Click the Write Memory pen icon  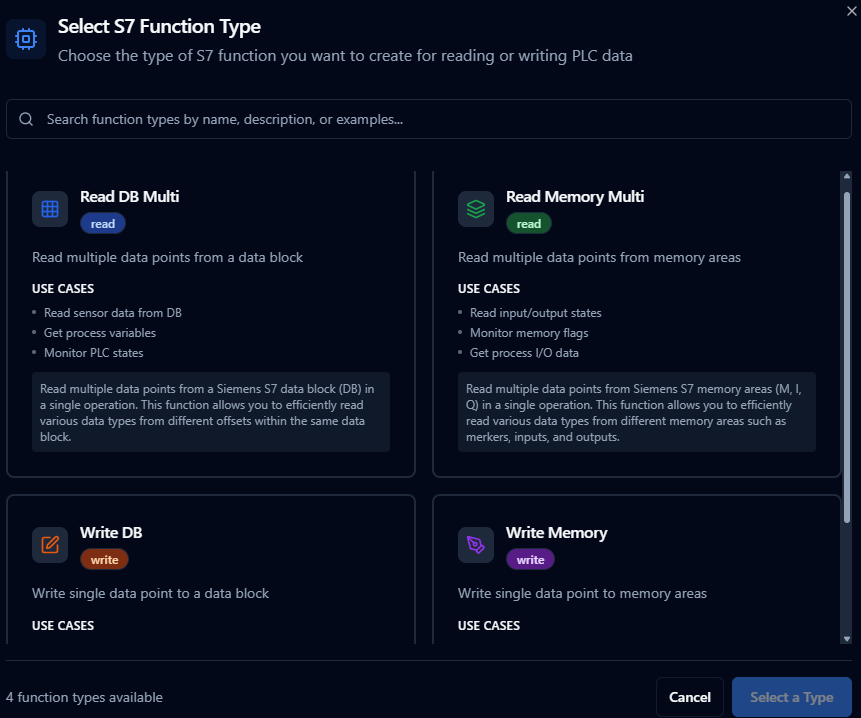(476, 545)
